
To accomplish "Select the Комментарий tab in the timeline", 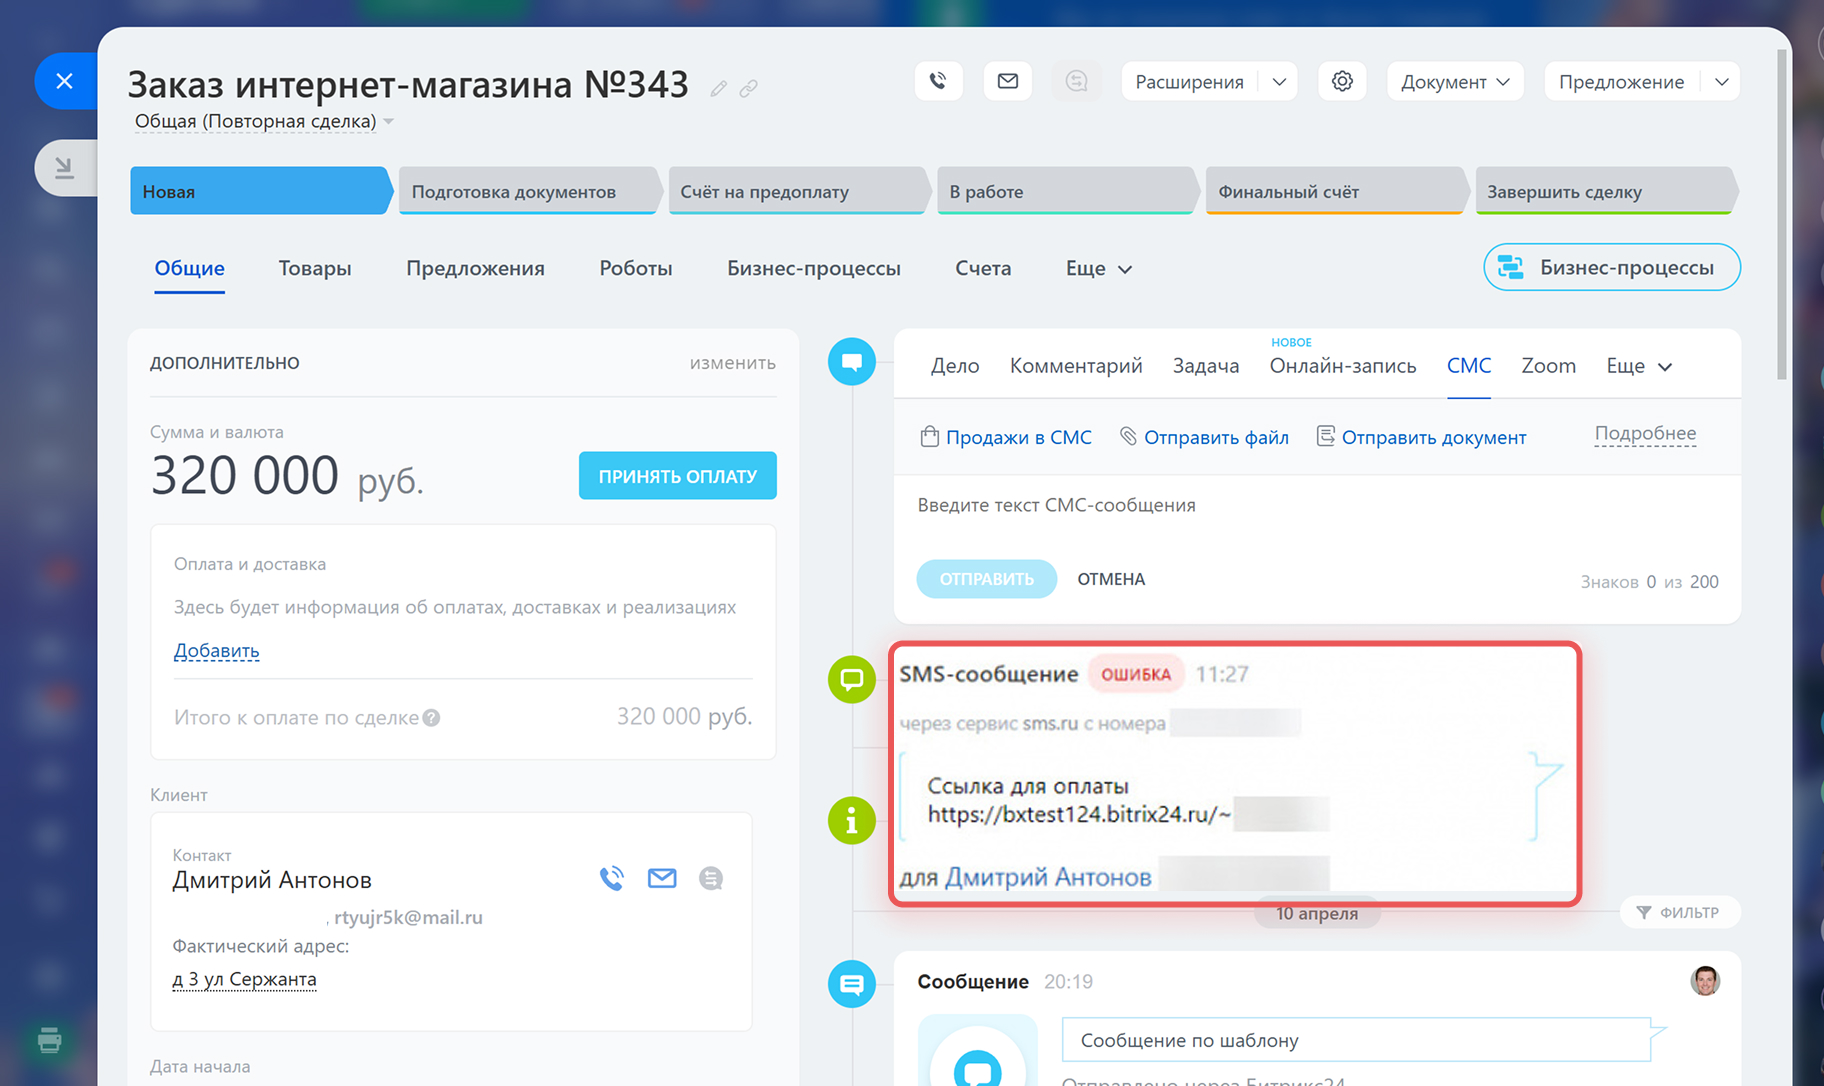I will (x=1076, y=366).
